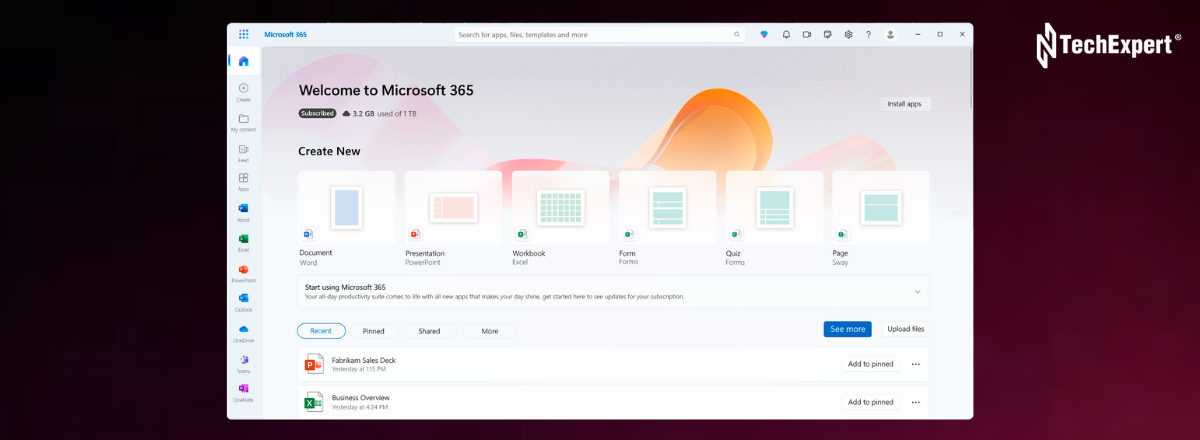Open Apps in the left sidebar
This screenshot has width=1200, height=440.
(x=243, y=181)
